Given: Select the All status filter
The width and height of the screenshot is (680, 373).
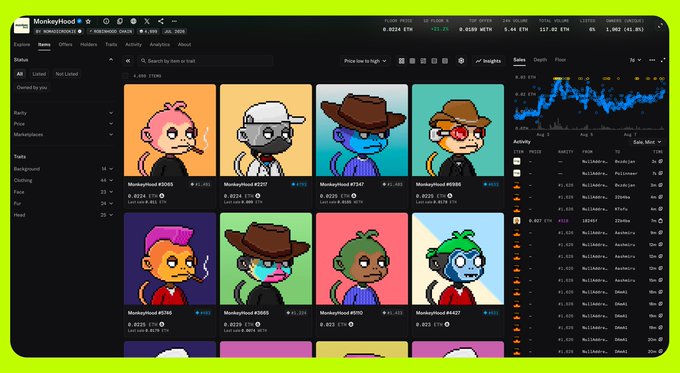Looking at the screenshot, I should [x=20, y=74].
